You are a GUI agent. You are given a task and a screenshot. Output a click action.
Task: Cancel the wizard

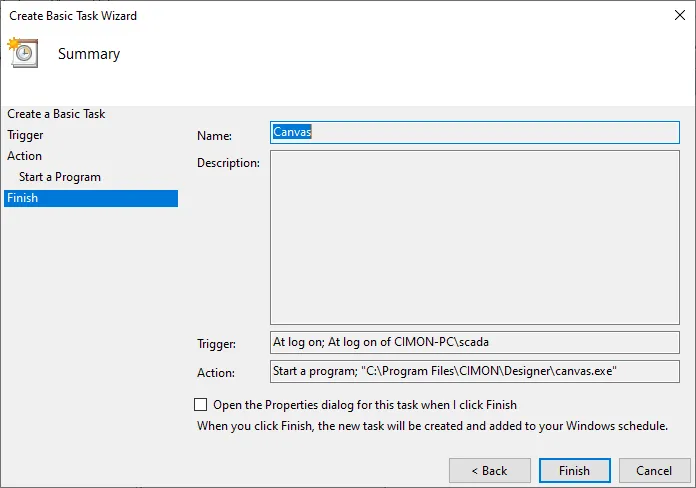coord(654,470)
